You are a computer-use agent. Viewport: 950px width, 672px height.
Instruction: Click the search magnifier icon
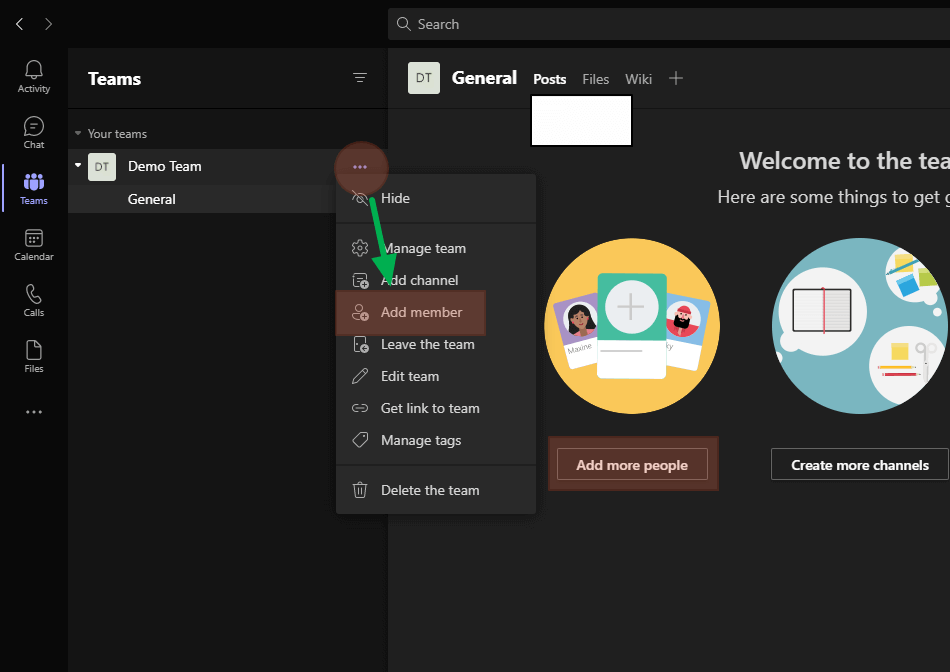[x=404, y=24]
